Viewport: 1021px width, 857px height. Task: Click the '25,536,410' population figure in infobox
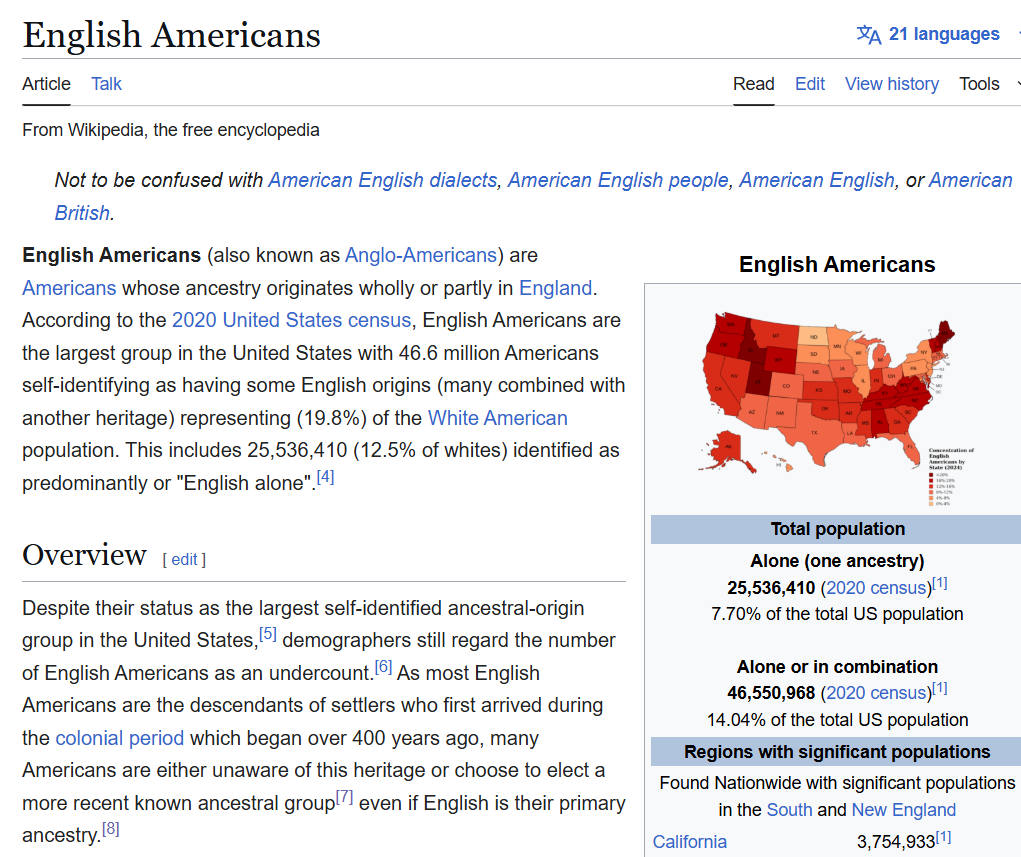771,588
